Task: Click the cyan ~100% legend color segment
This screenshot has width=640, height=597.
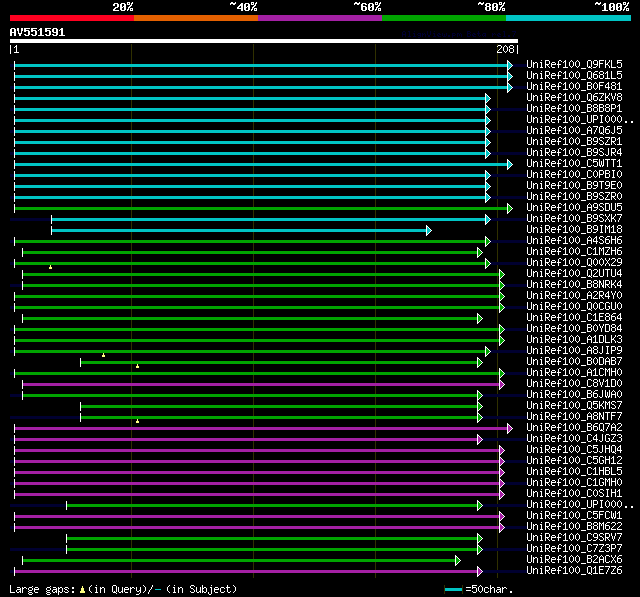Action: [569, 18]
